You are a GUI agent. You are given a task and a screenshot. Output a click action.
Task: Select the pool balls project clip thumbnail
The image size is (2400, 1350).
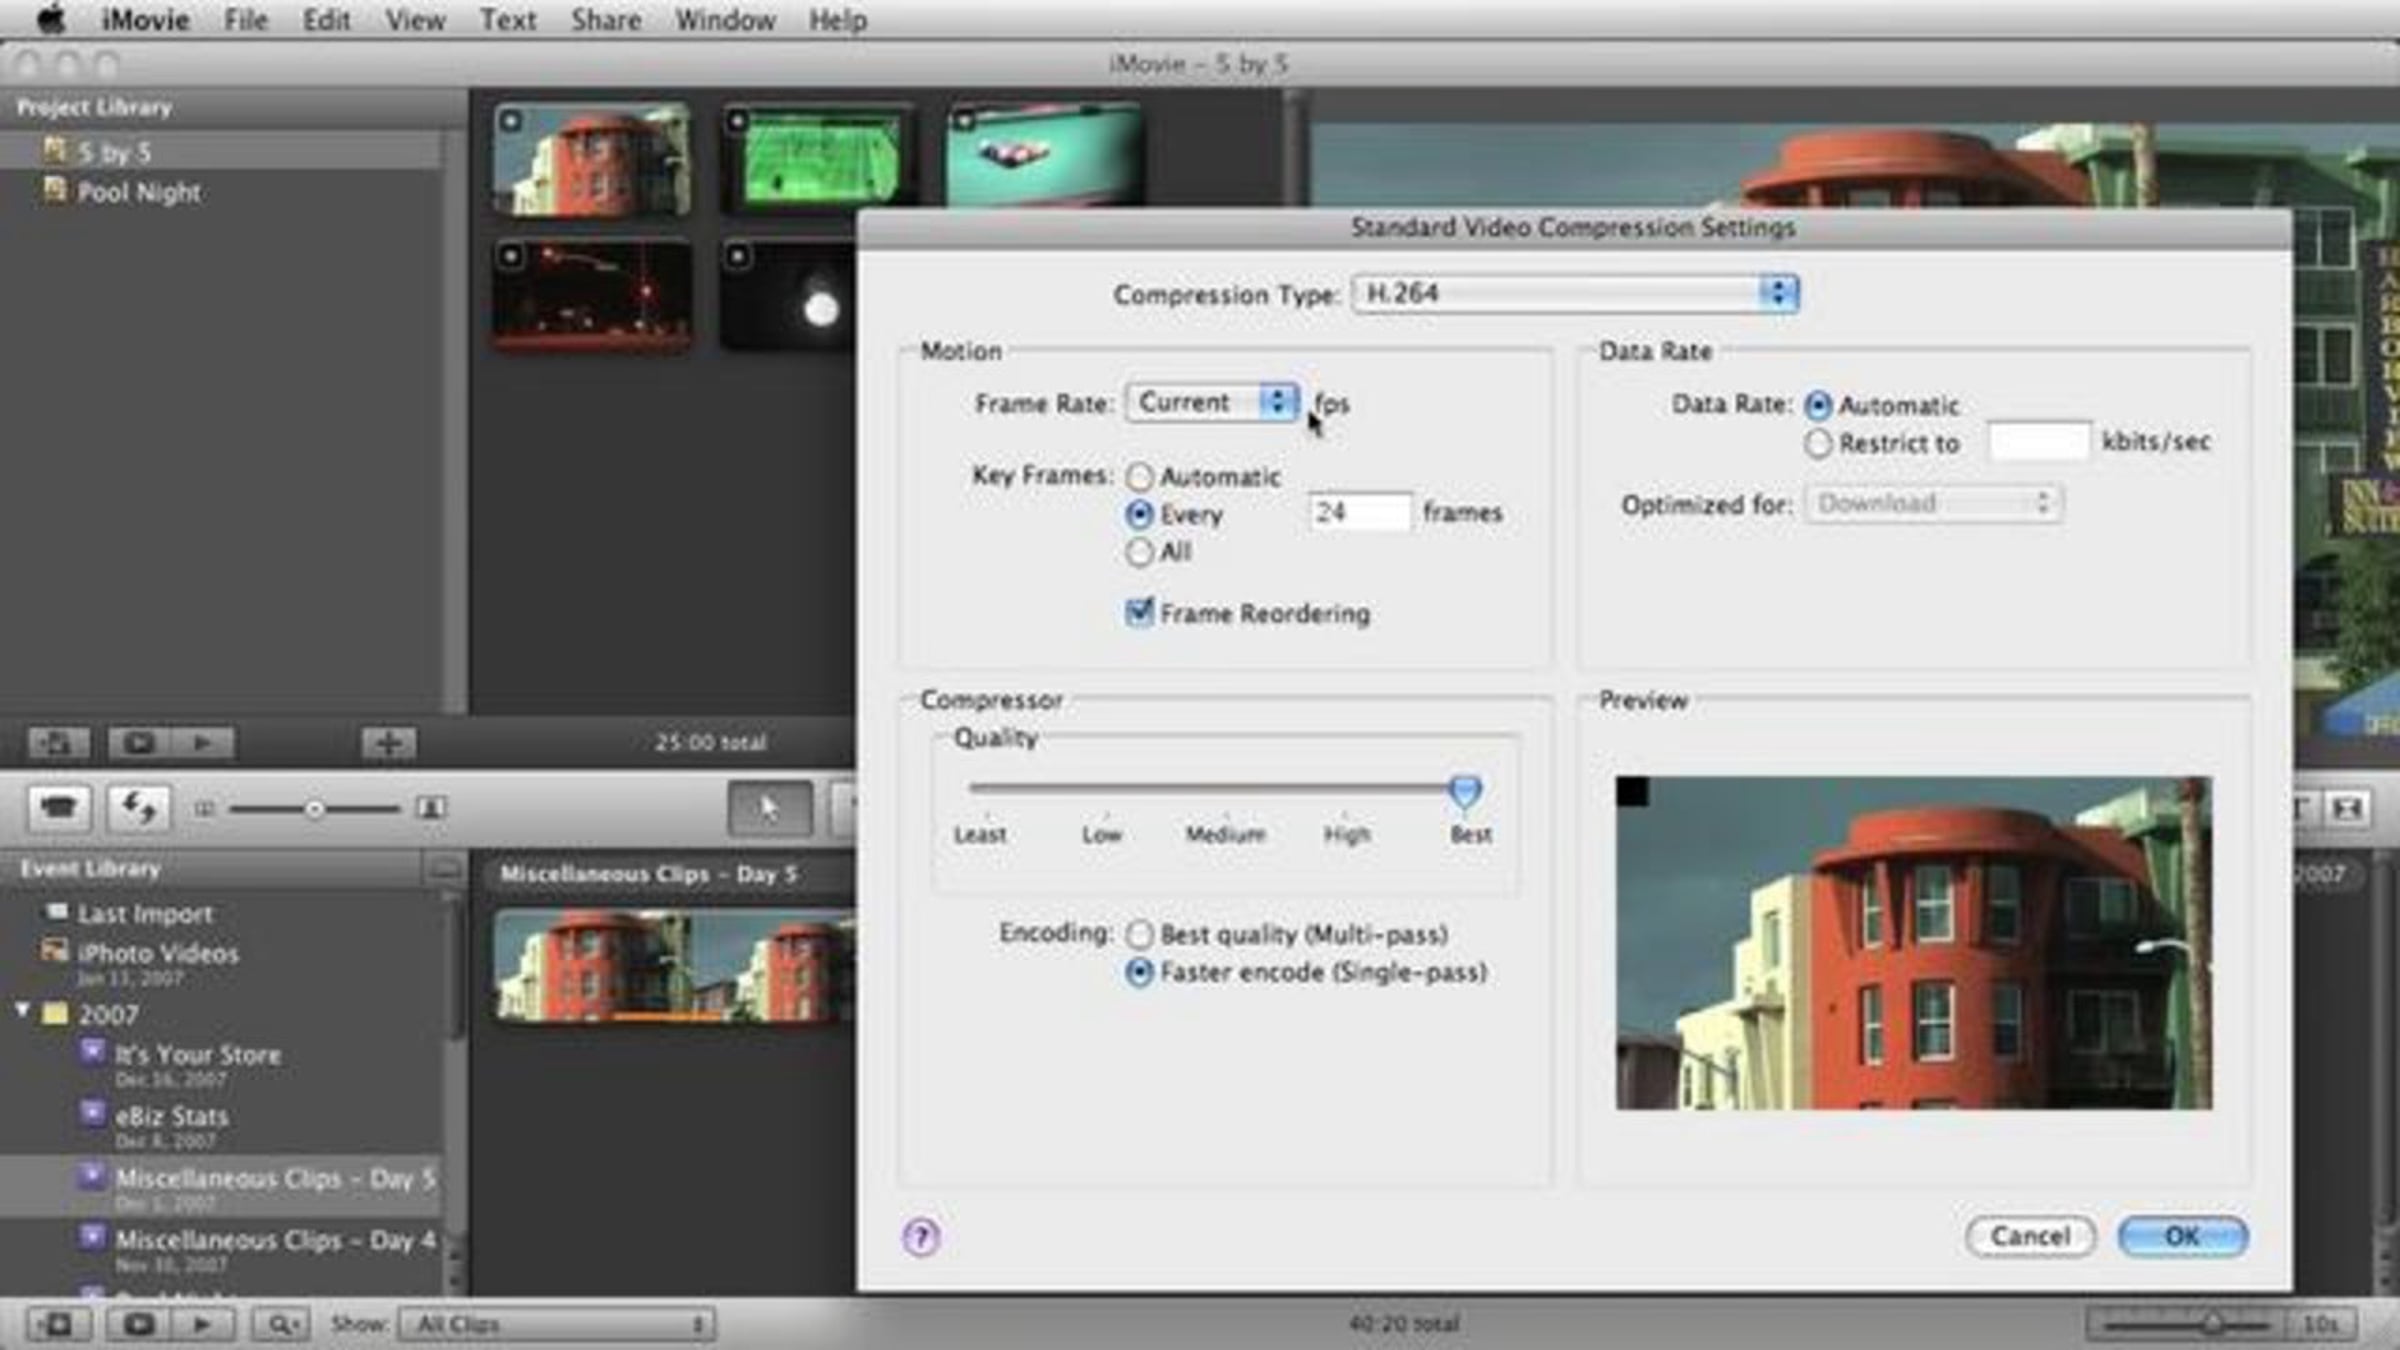point(1044,157)
